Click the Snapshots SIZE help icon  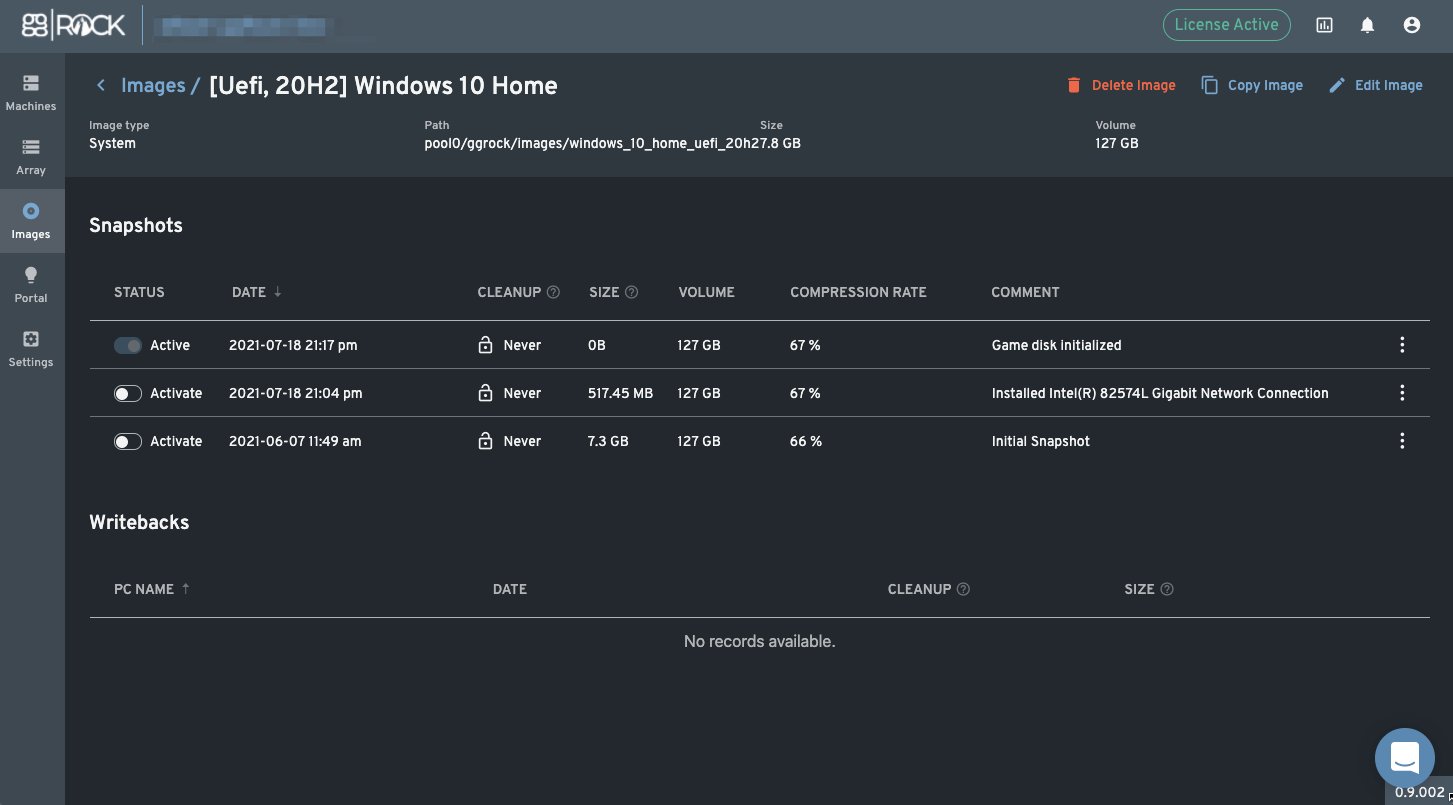pyautogui.click(x=631, y=292)
